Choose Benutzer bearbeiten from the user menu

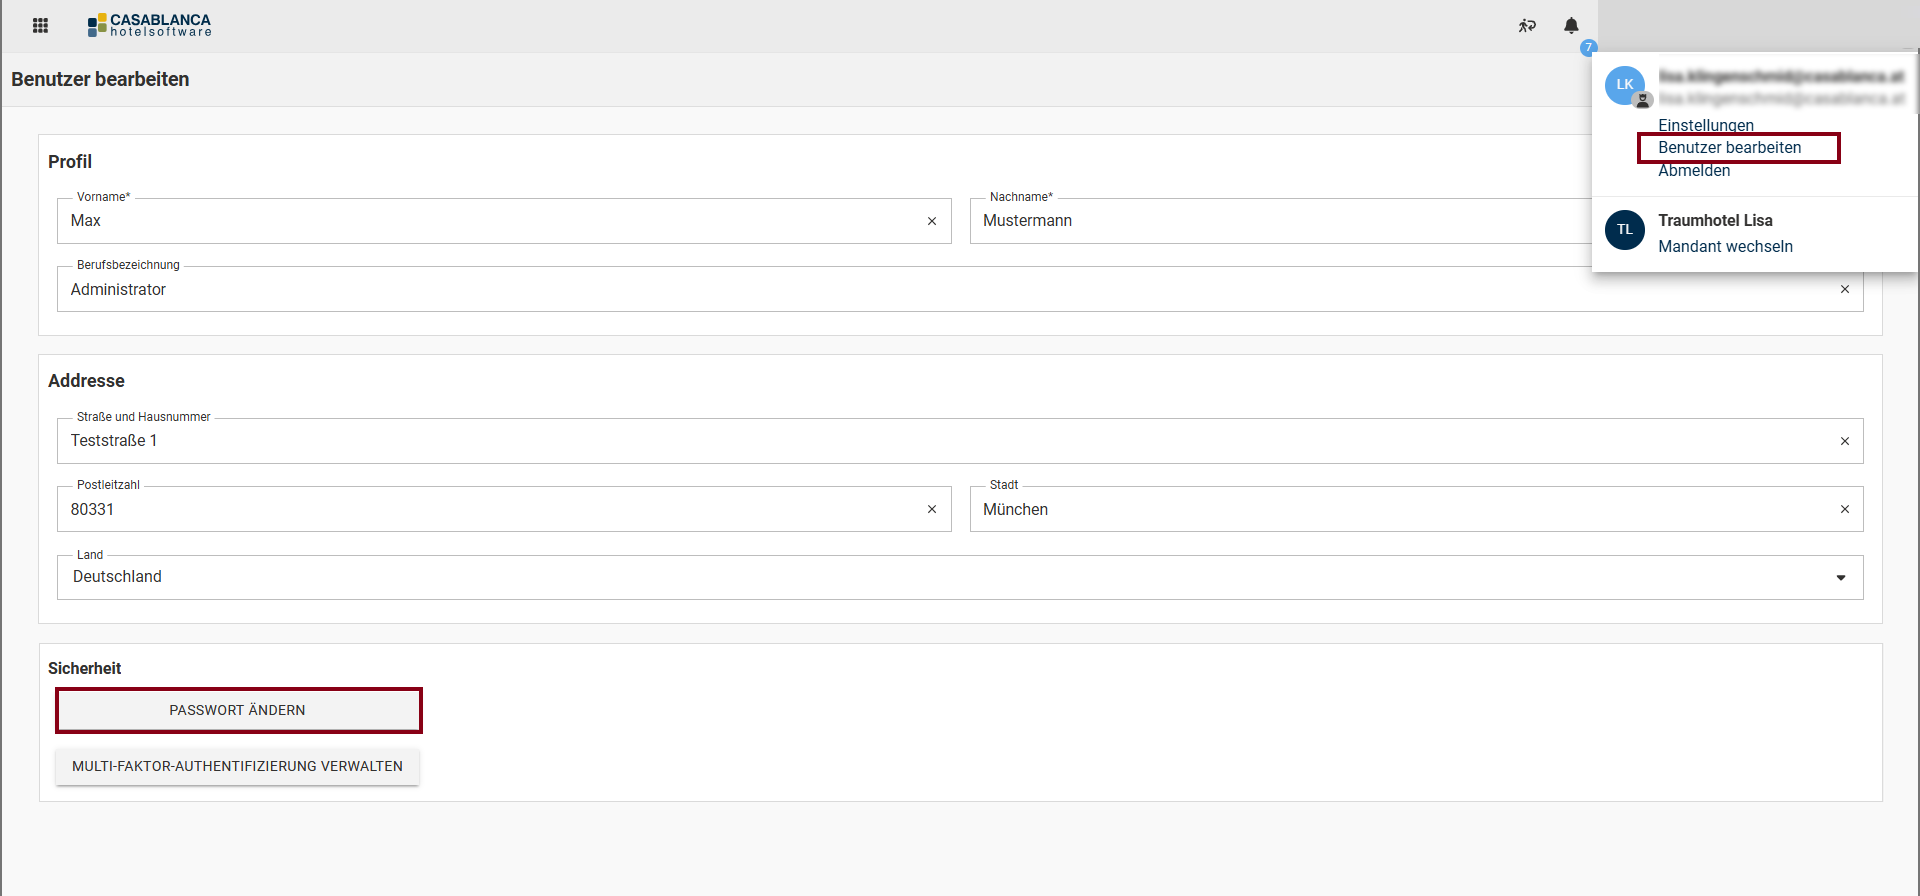coord(1729,148)
